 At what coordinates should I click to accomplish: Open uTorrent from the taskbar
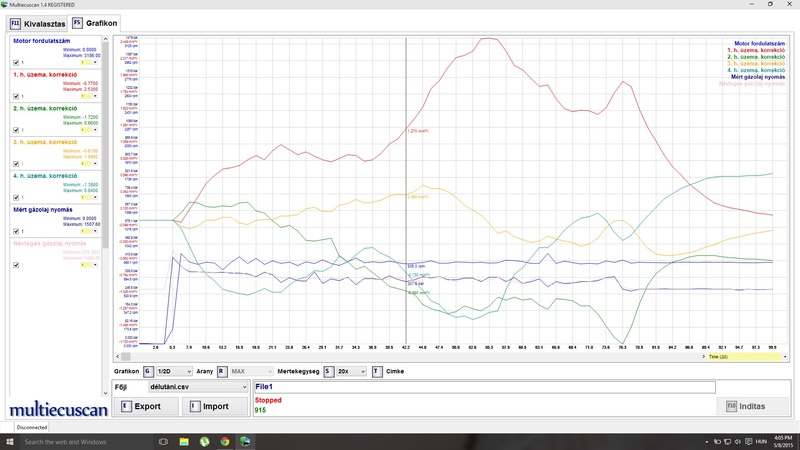tap(204, 441)
